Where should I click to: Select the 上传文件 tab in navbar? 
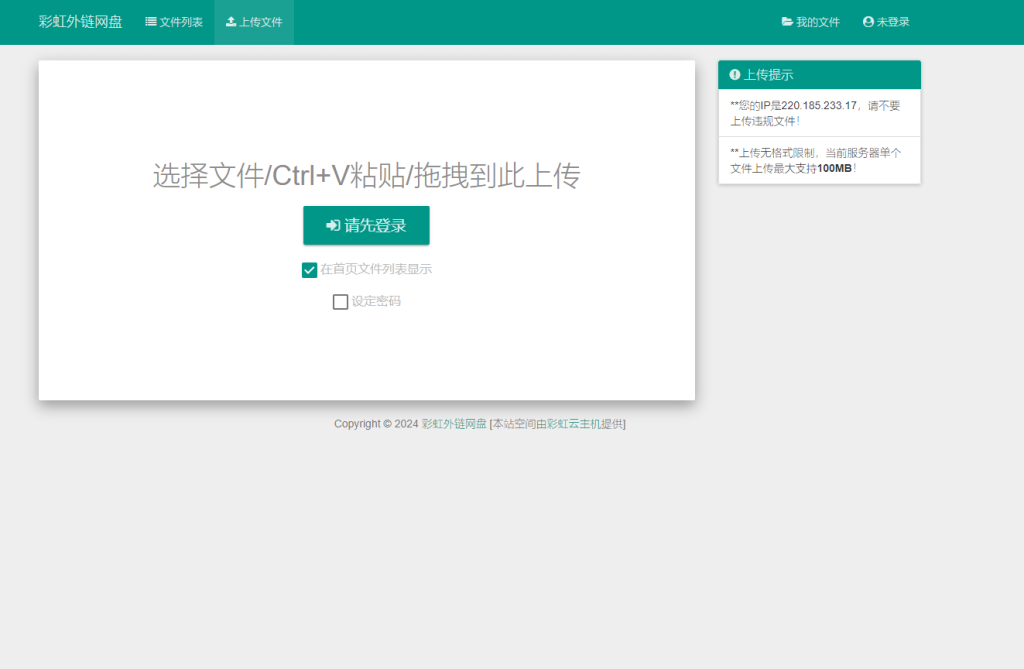(x=254, y=22)
